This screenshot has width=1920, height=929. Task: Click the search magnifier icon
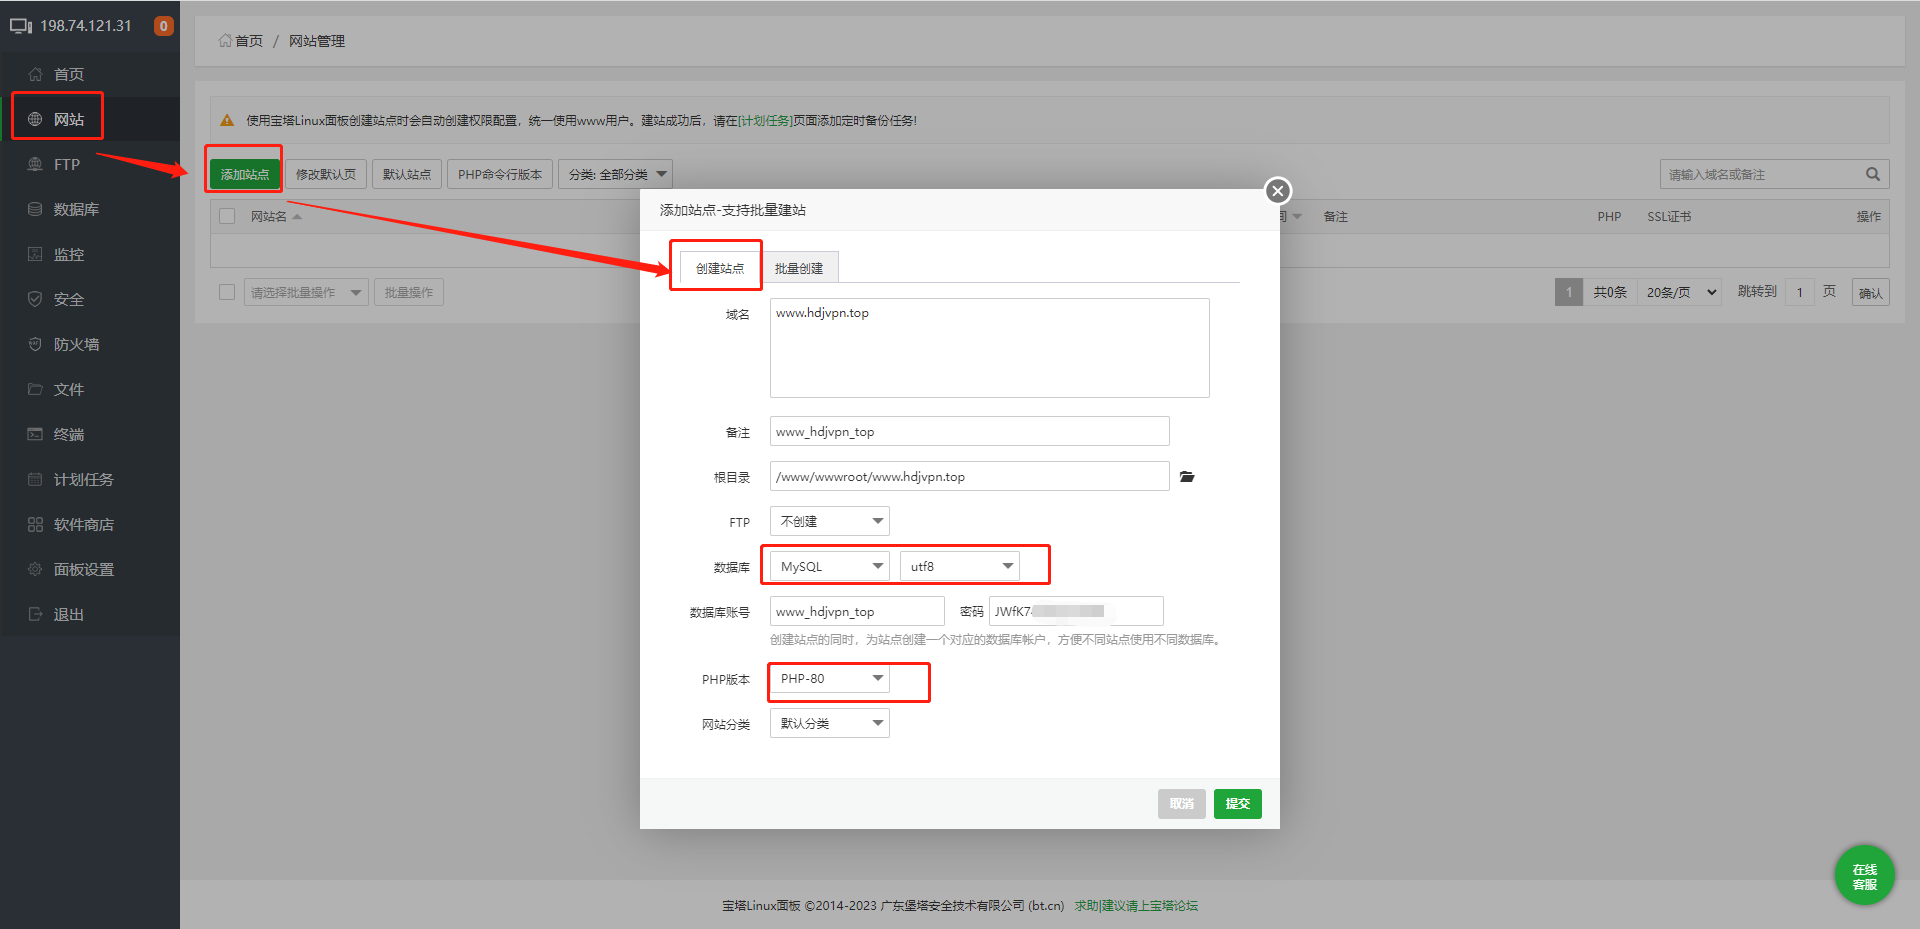pyautogui.click(x=1873, y=174)
